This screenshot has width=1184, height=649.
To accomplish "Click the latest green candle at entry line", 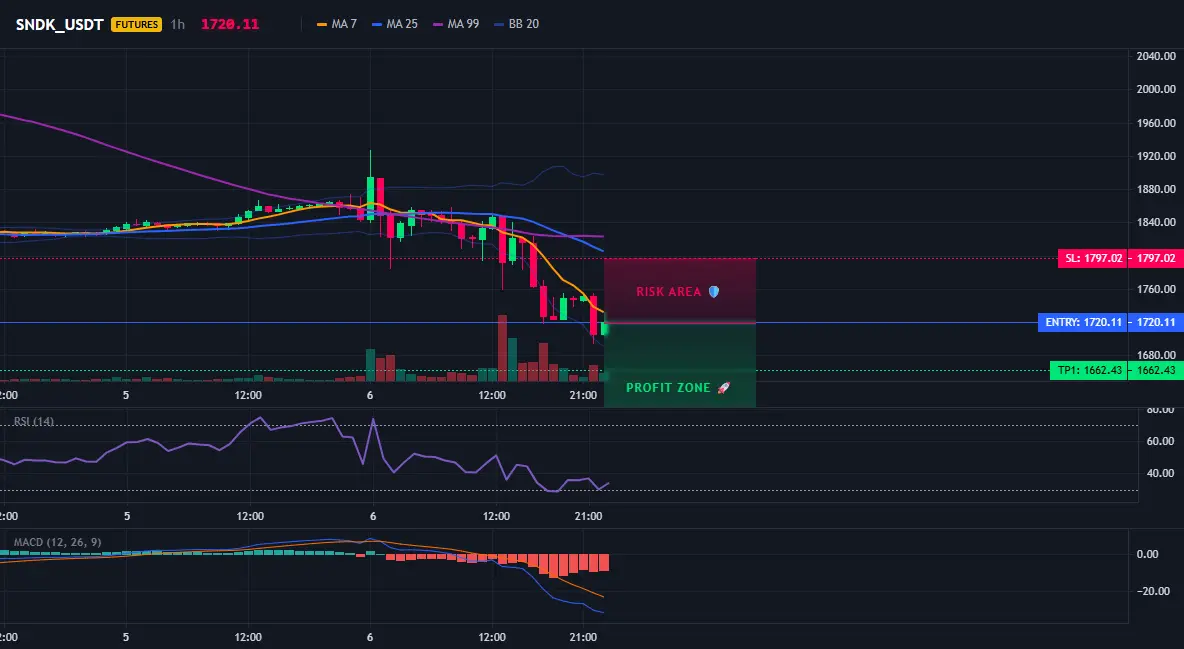I will [x=604, y=328].
